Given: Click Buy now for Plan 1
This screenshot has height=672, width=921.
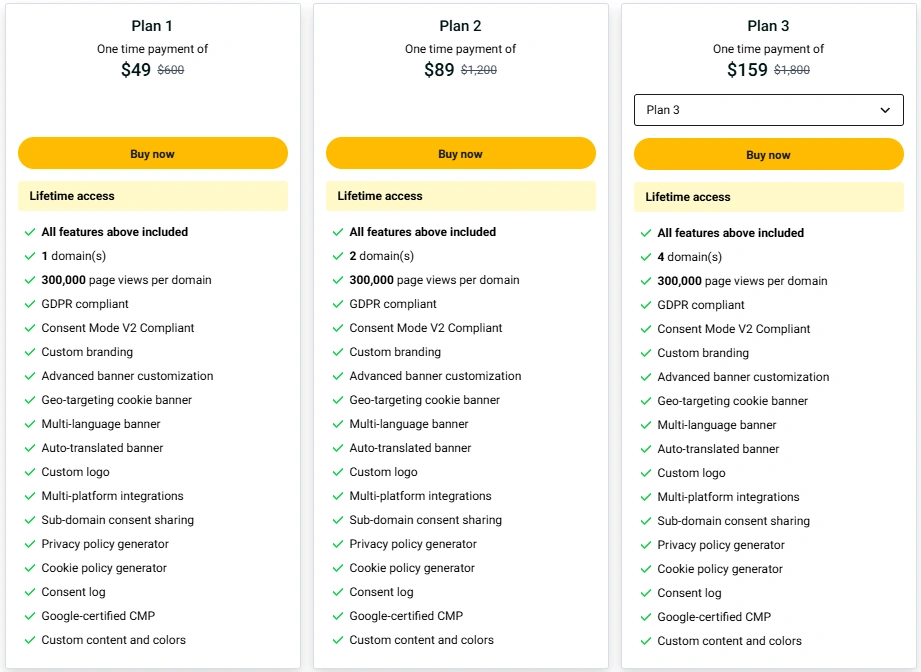Looking at the screenshot, I should pyautogui.click(x=153, y=153).
